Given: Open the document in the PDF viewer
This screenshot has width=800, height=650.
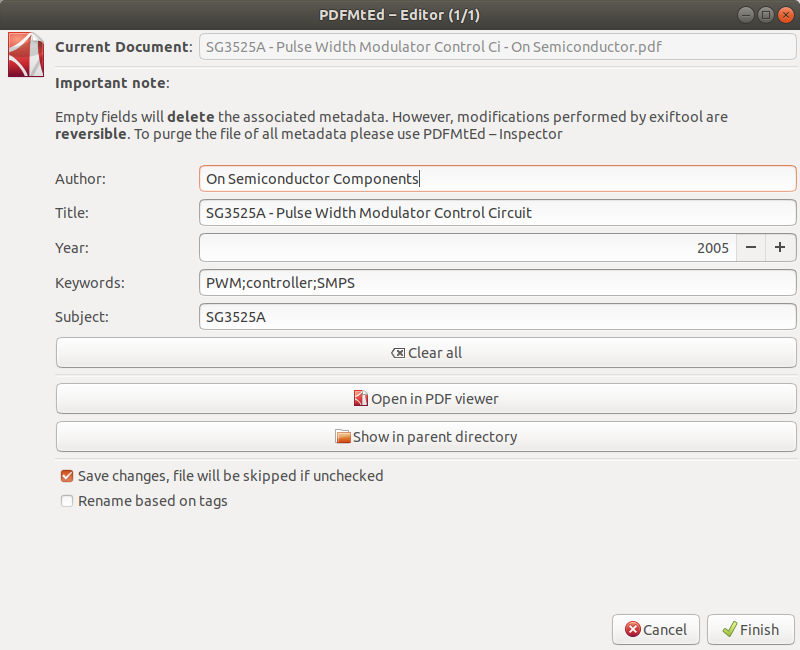Looking at the screenshot, I should pos(426,398).
